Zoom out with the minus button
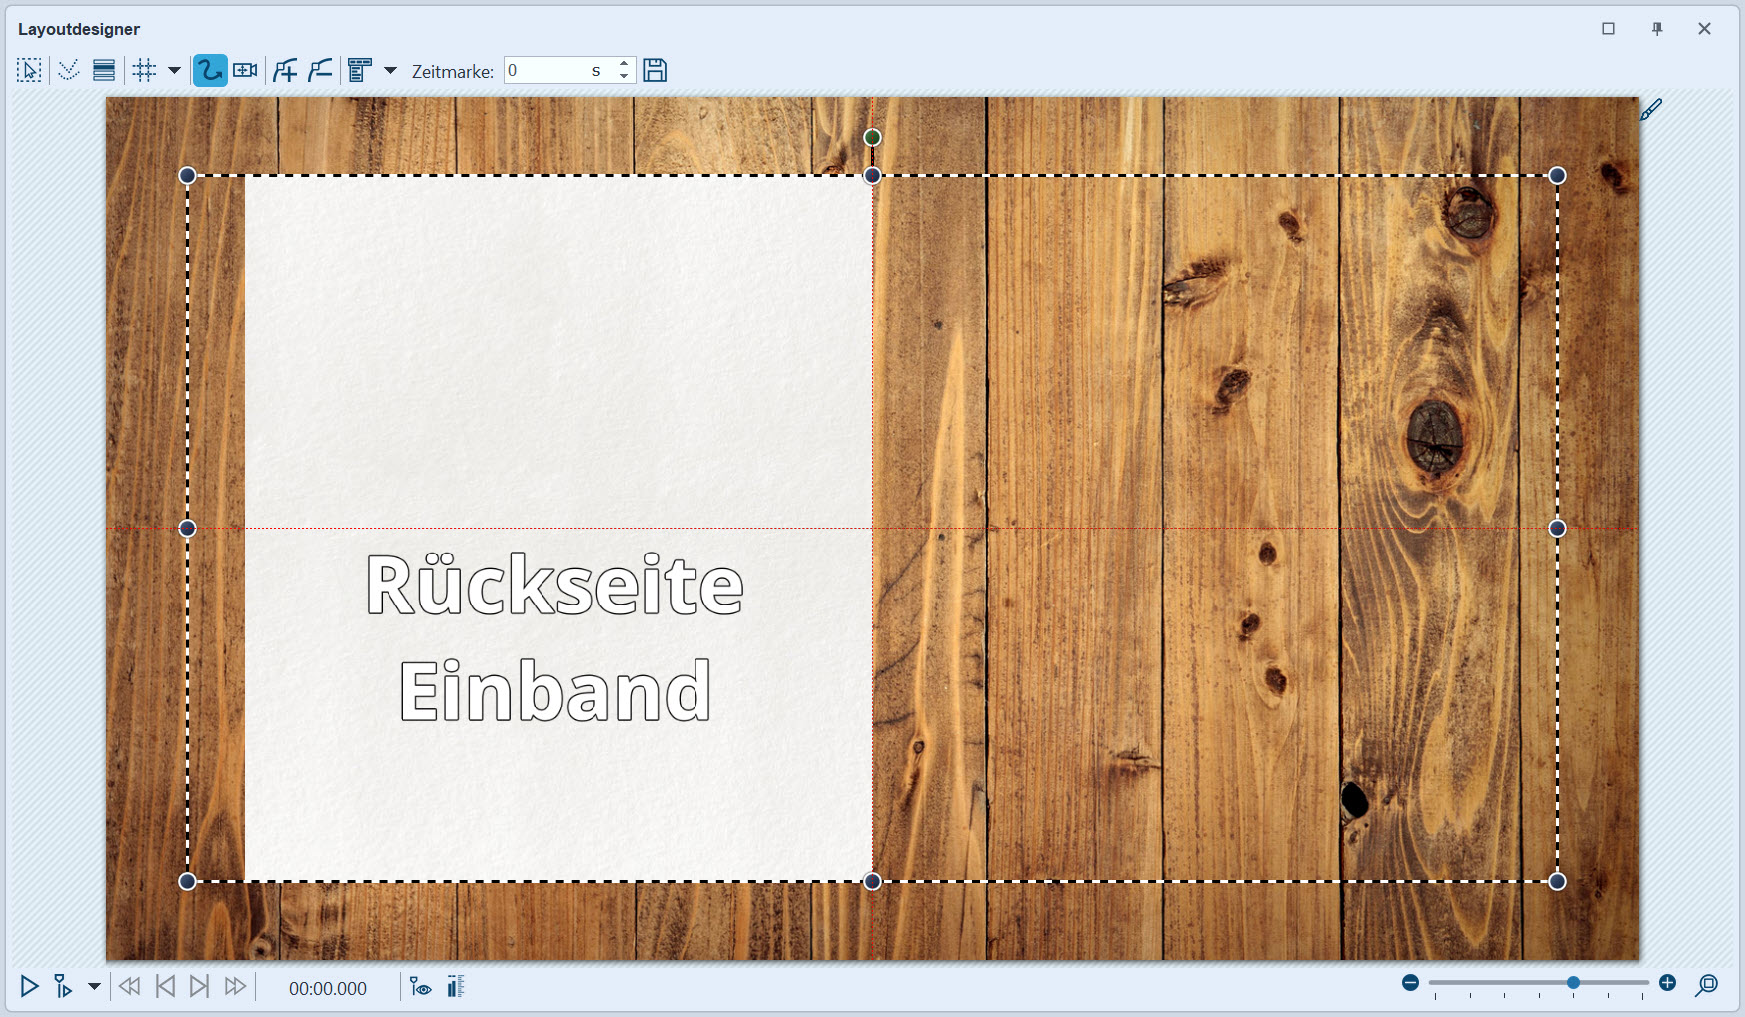The image size is (1745, 1017). pos(1410,983)
